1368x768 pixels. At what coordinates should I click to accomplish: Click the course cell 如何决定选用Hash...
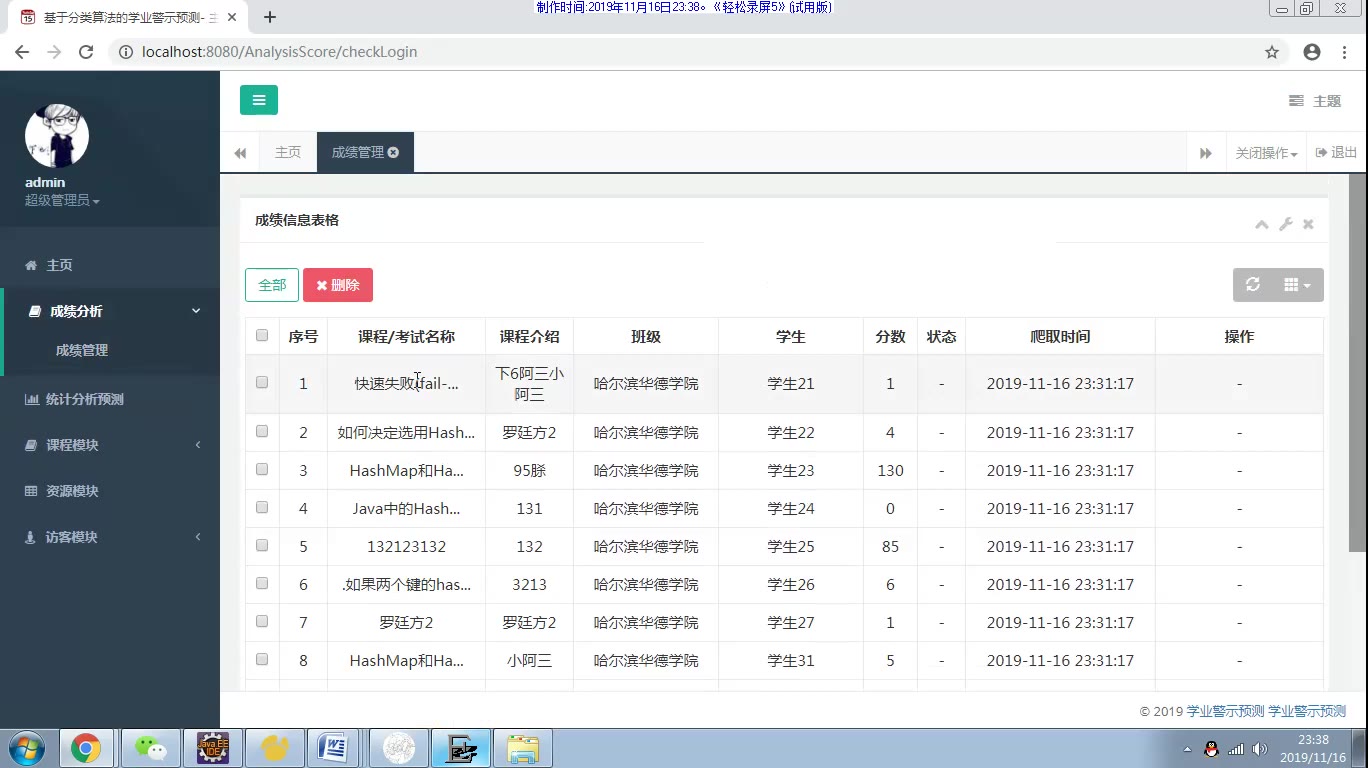pos(406,433)
